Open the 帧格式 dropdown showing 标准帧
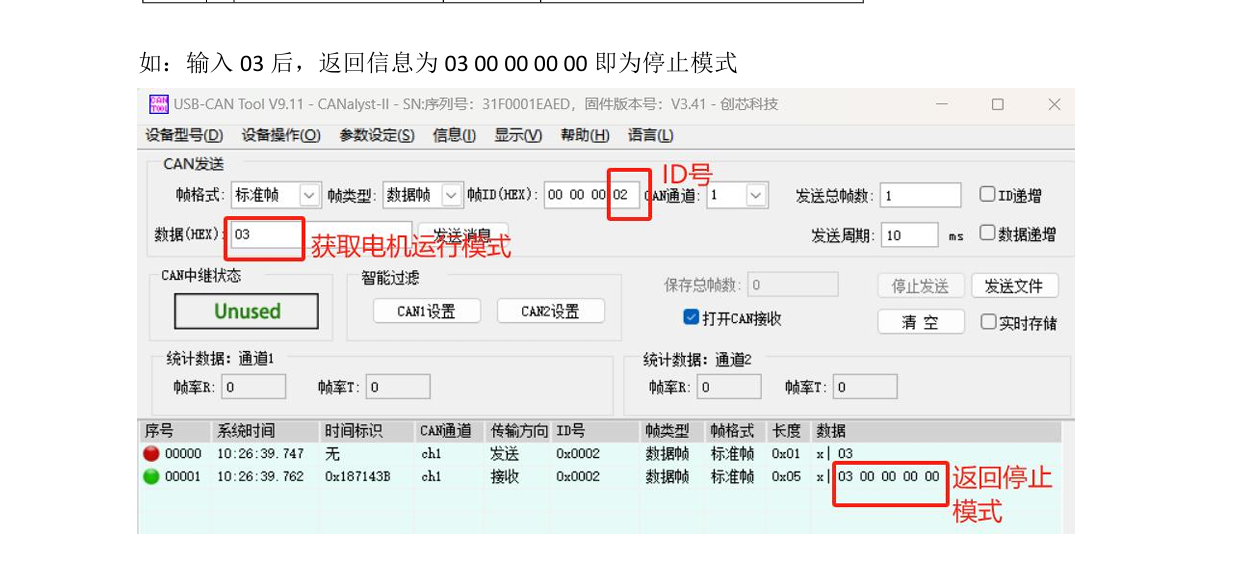Screen dimensions: 1246x563 (309, 195)
